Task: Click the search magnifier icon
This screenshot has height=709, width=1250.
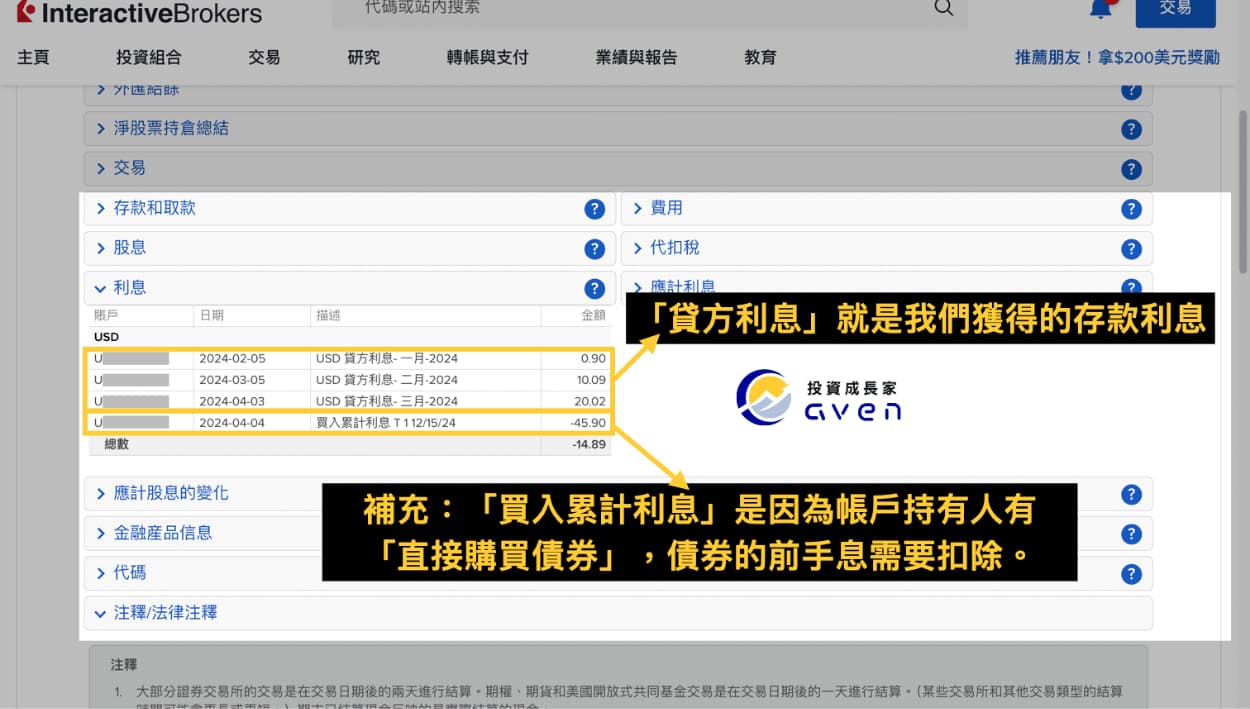Action: coord(943,8)
